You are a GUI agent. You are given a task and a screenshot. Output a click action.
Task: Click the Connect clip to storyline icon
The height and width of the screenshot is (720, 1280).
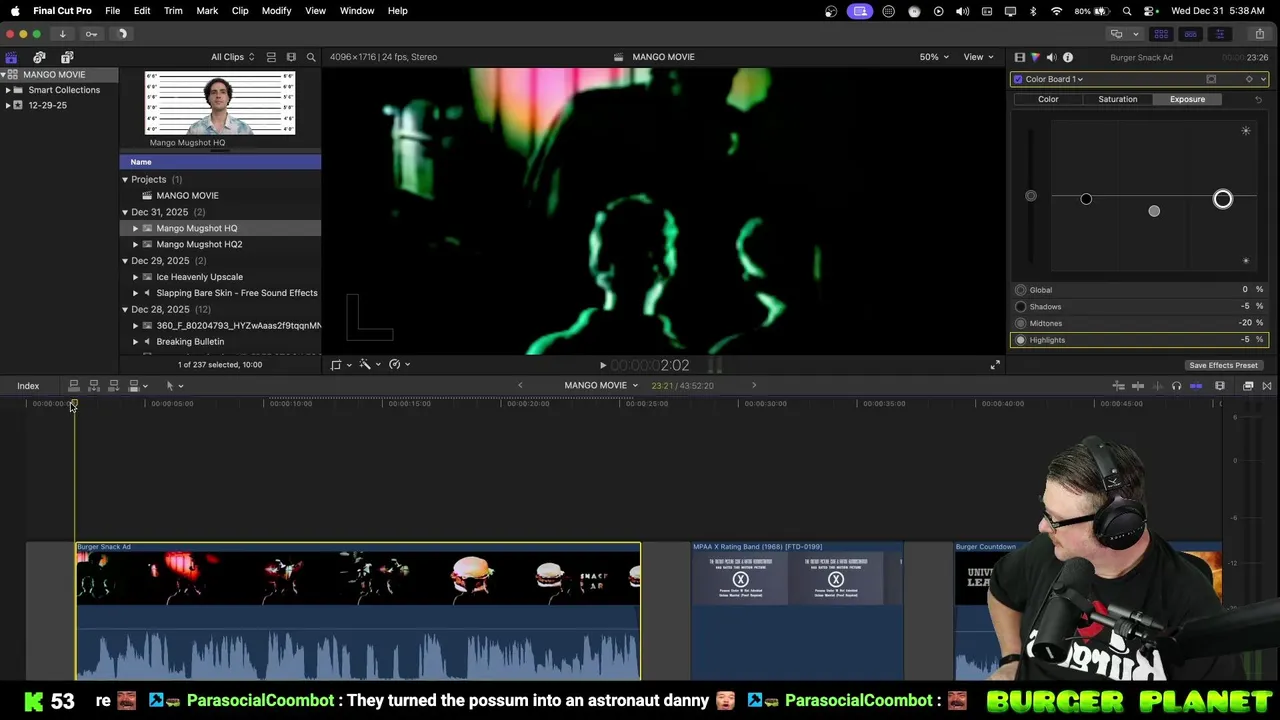click(73, 386)
